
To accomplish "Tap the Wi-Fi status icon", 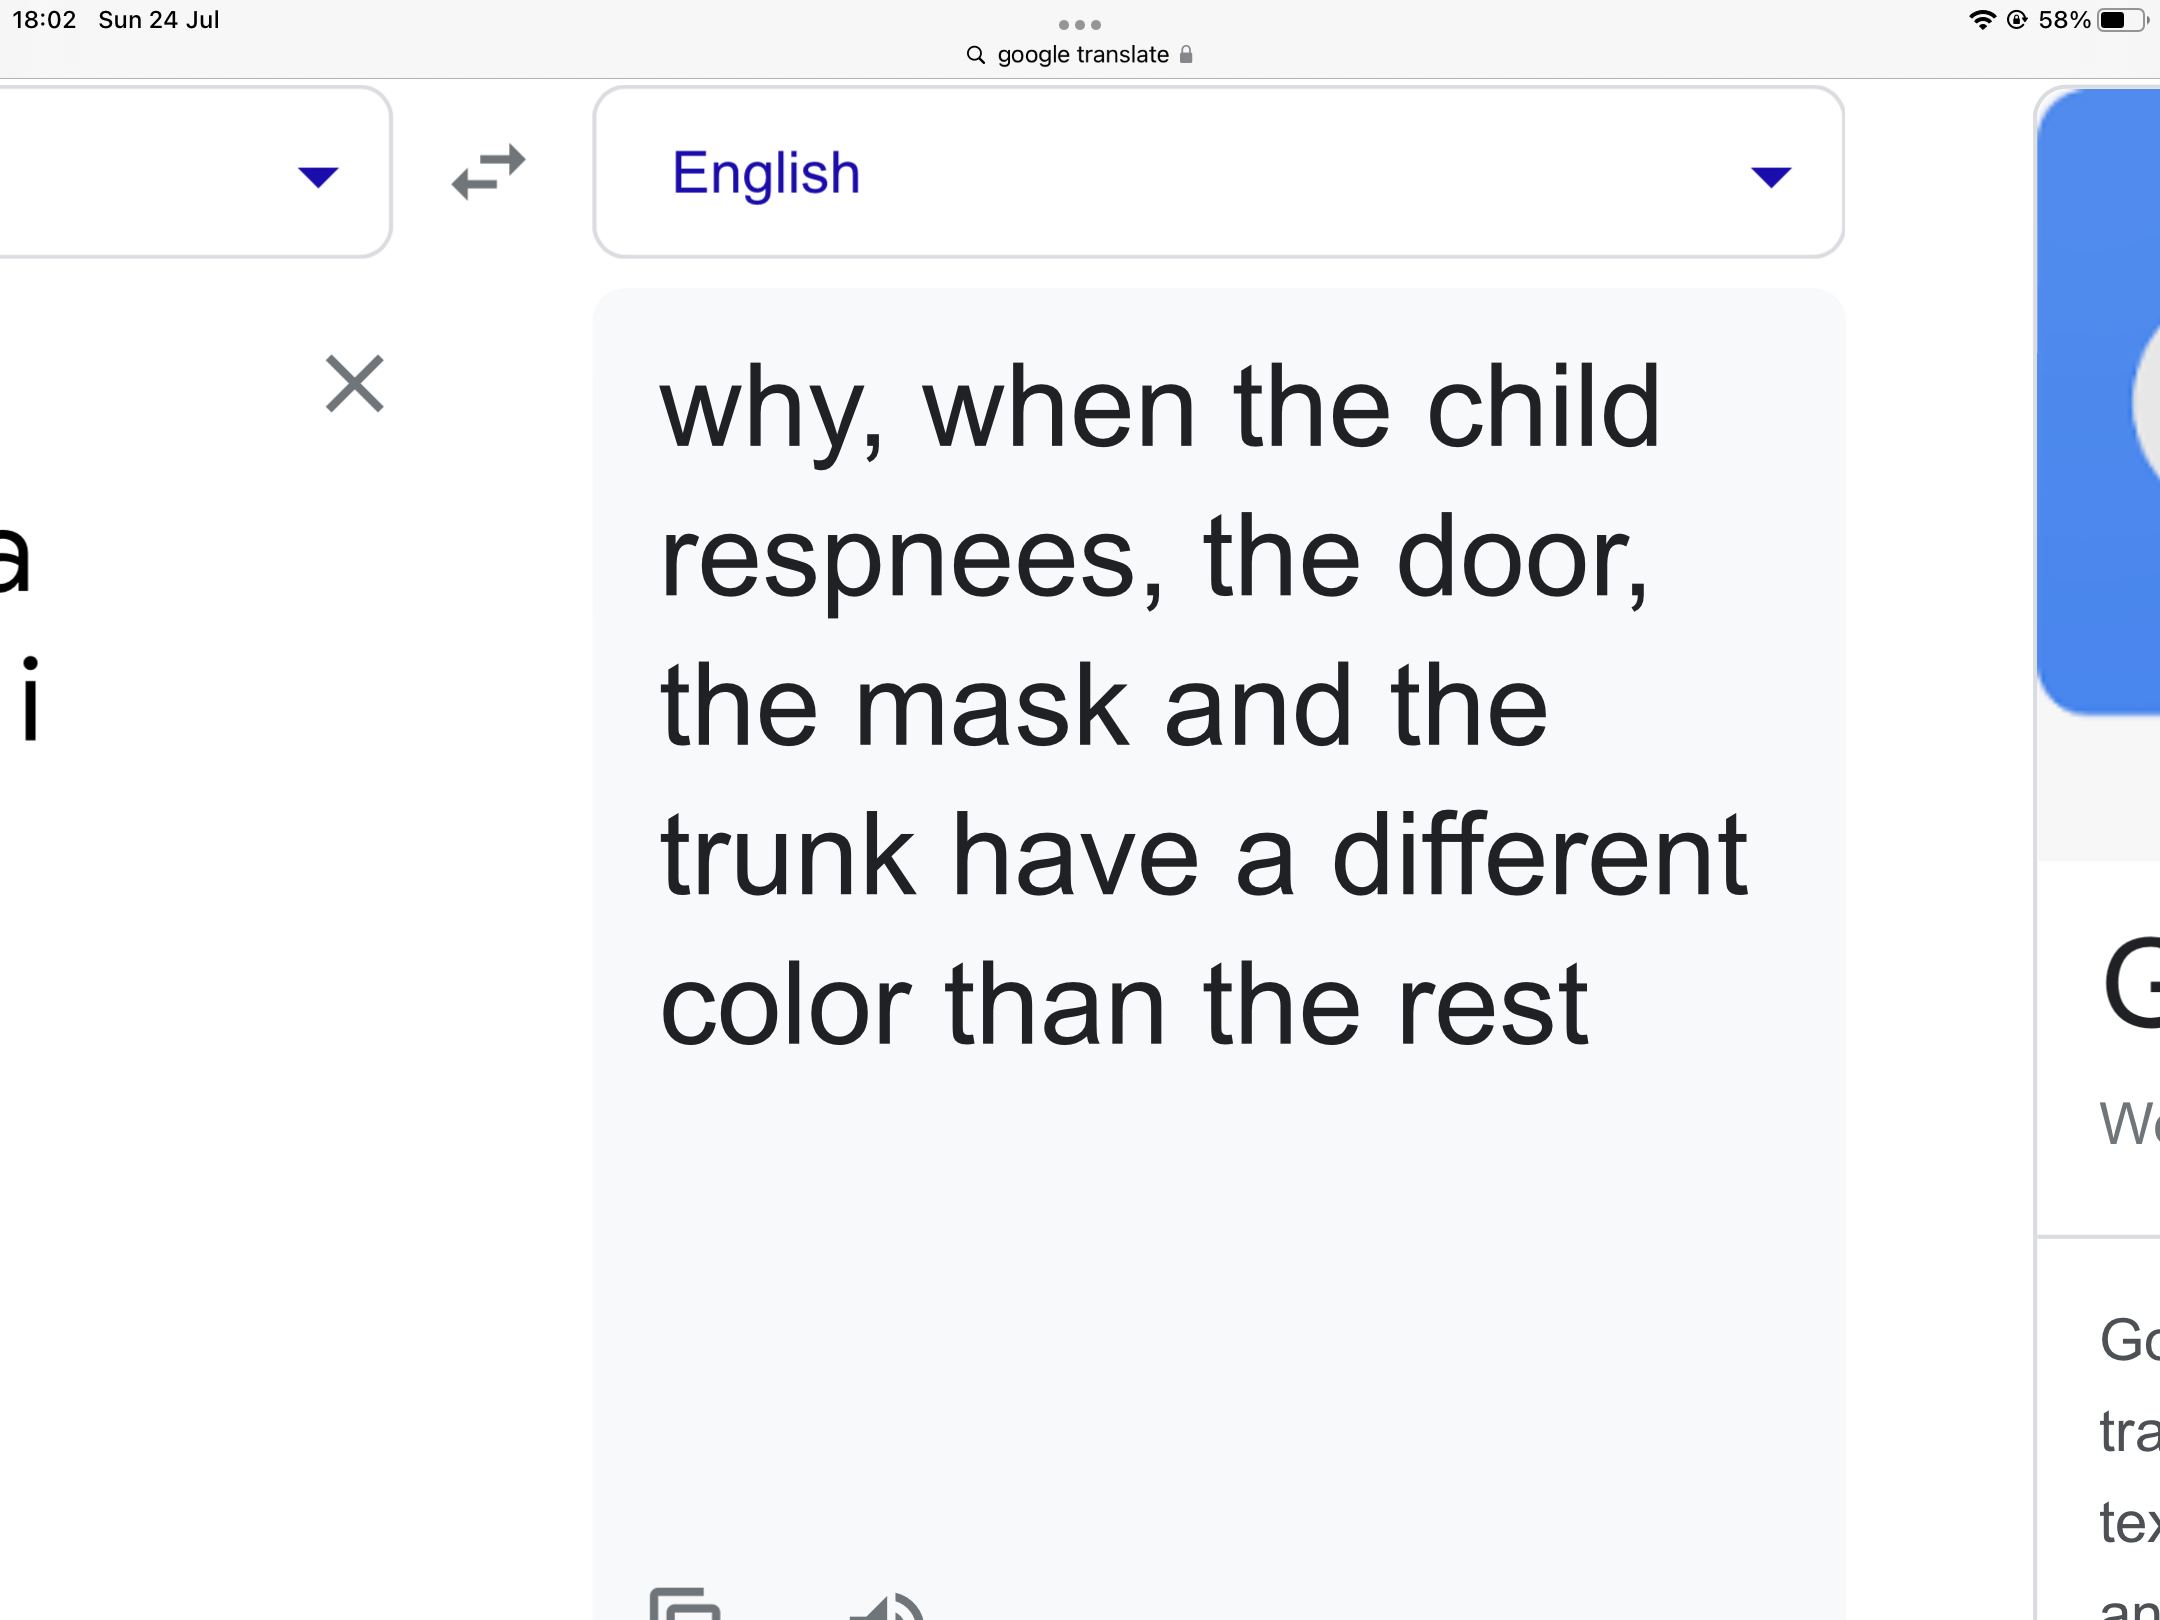I will coord(1981,20).
